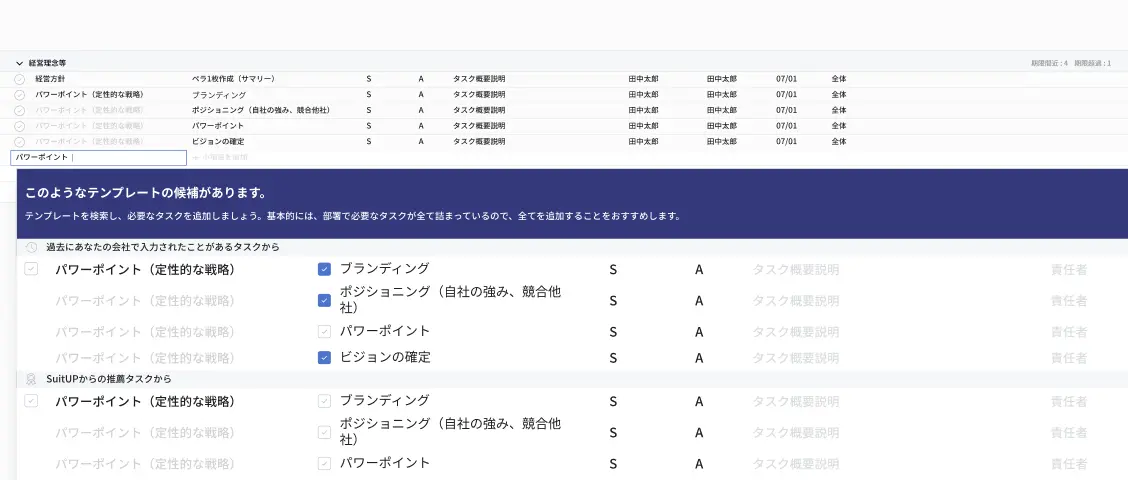Uncheck ビジョンの確定 template checkbox
The height and width of the screenshot is (480, 1128).
click(324, 357)
